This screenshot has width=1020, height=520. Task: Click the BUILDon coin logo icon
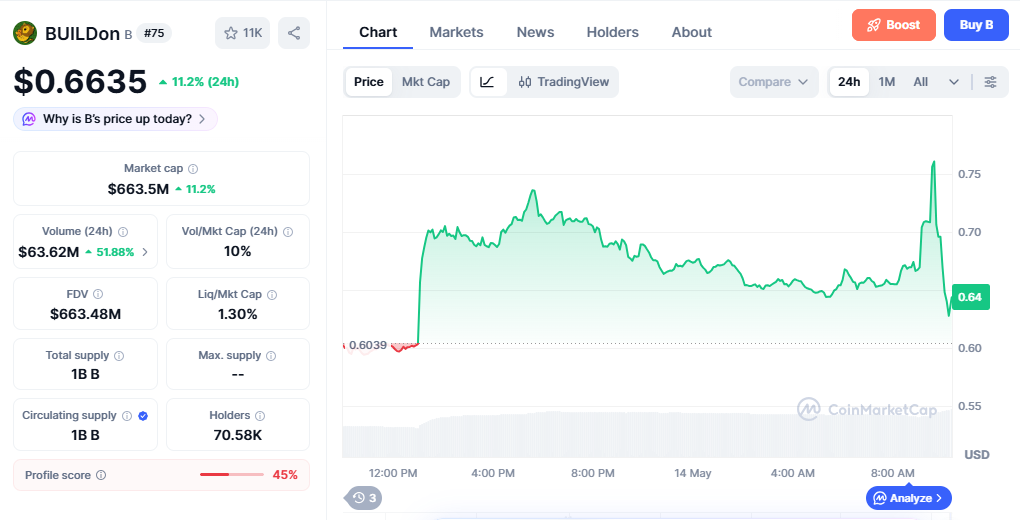[25, 33]
